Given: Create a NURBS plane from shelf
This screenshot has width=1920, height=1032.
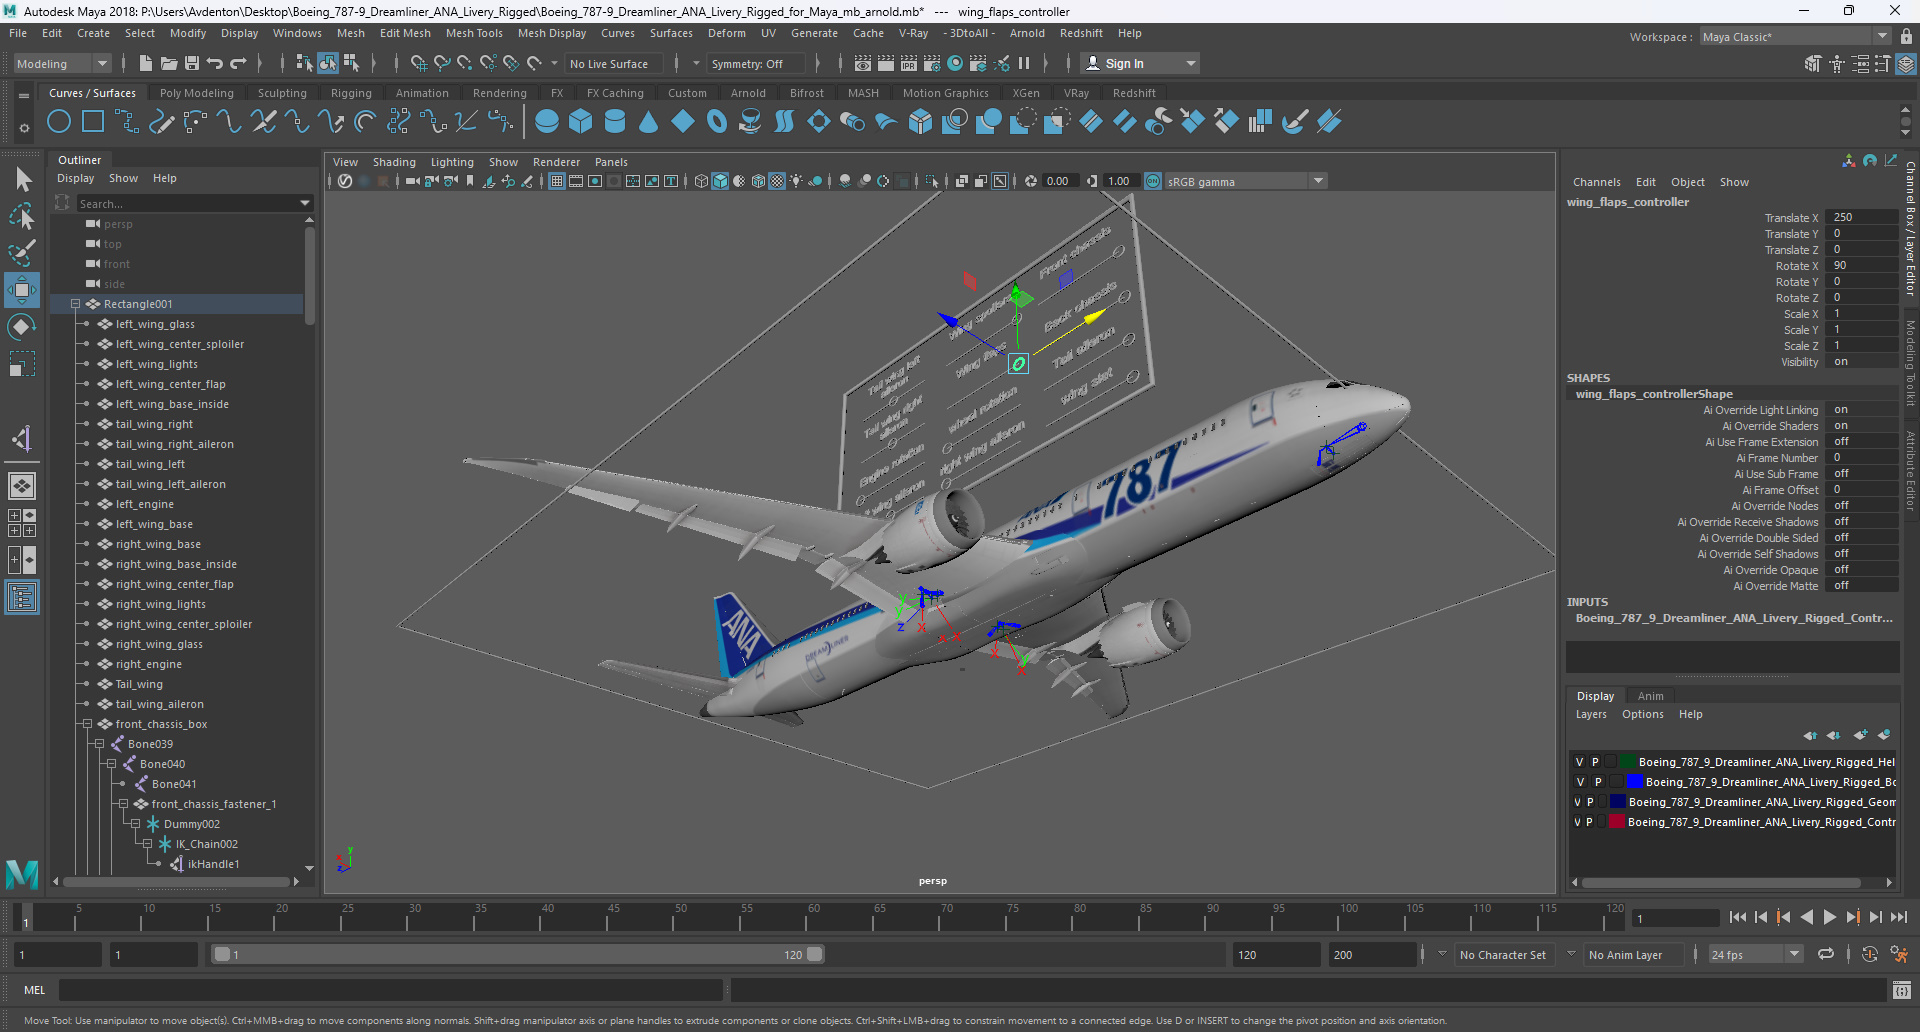Looking at the screenshot, I should tap(683, 122).
